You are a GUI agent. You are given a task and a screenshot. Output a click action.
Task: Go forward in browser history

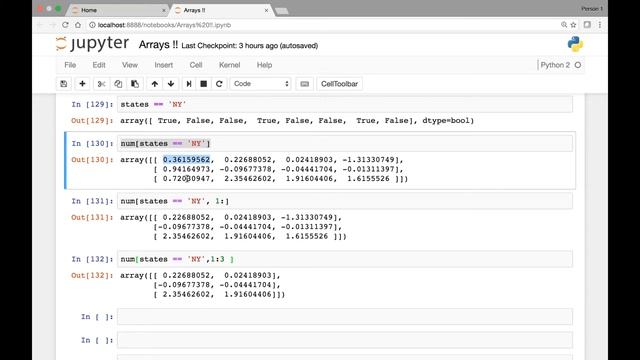[x=53, y=25]
